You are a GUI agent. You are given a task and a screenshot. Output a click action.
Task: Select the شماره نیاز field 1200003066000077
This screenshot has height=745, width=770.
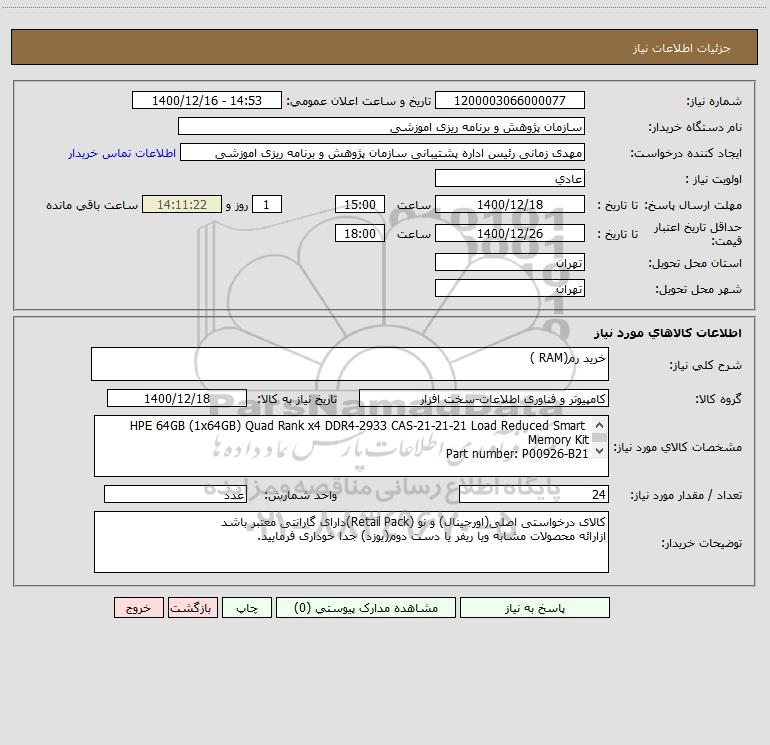click(x=510, y=100)
